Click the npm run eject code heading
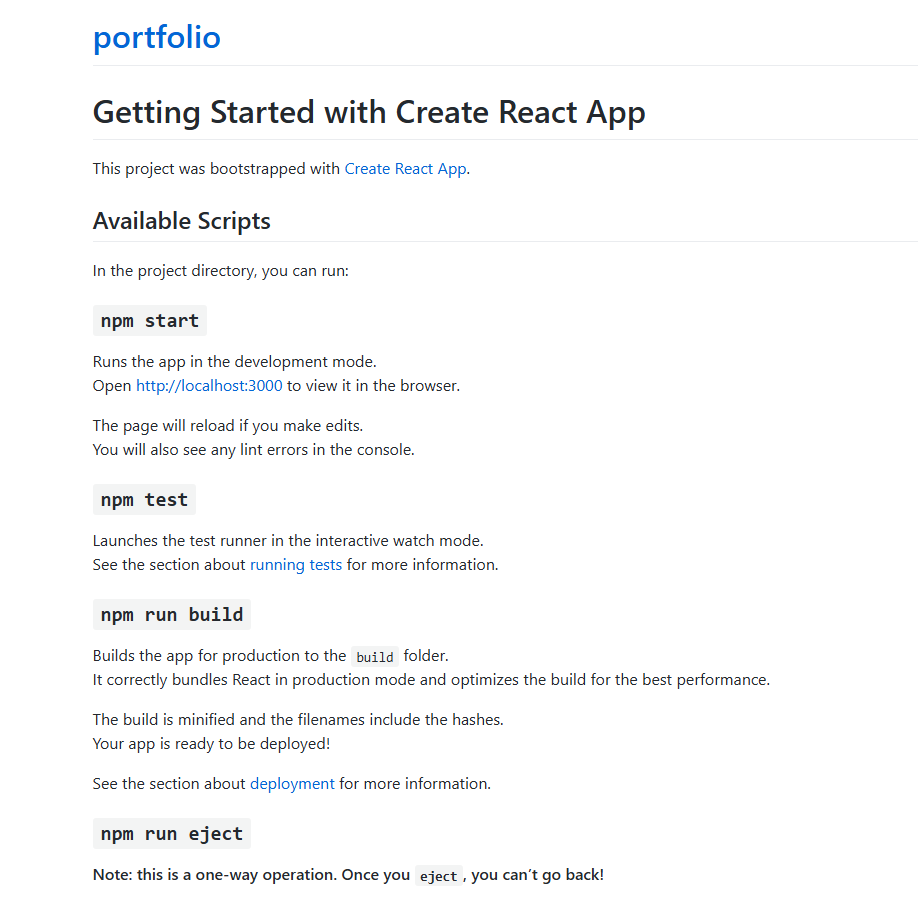This screenshot has width=918, height=901. 172,834
